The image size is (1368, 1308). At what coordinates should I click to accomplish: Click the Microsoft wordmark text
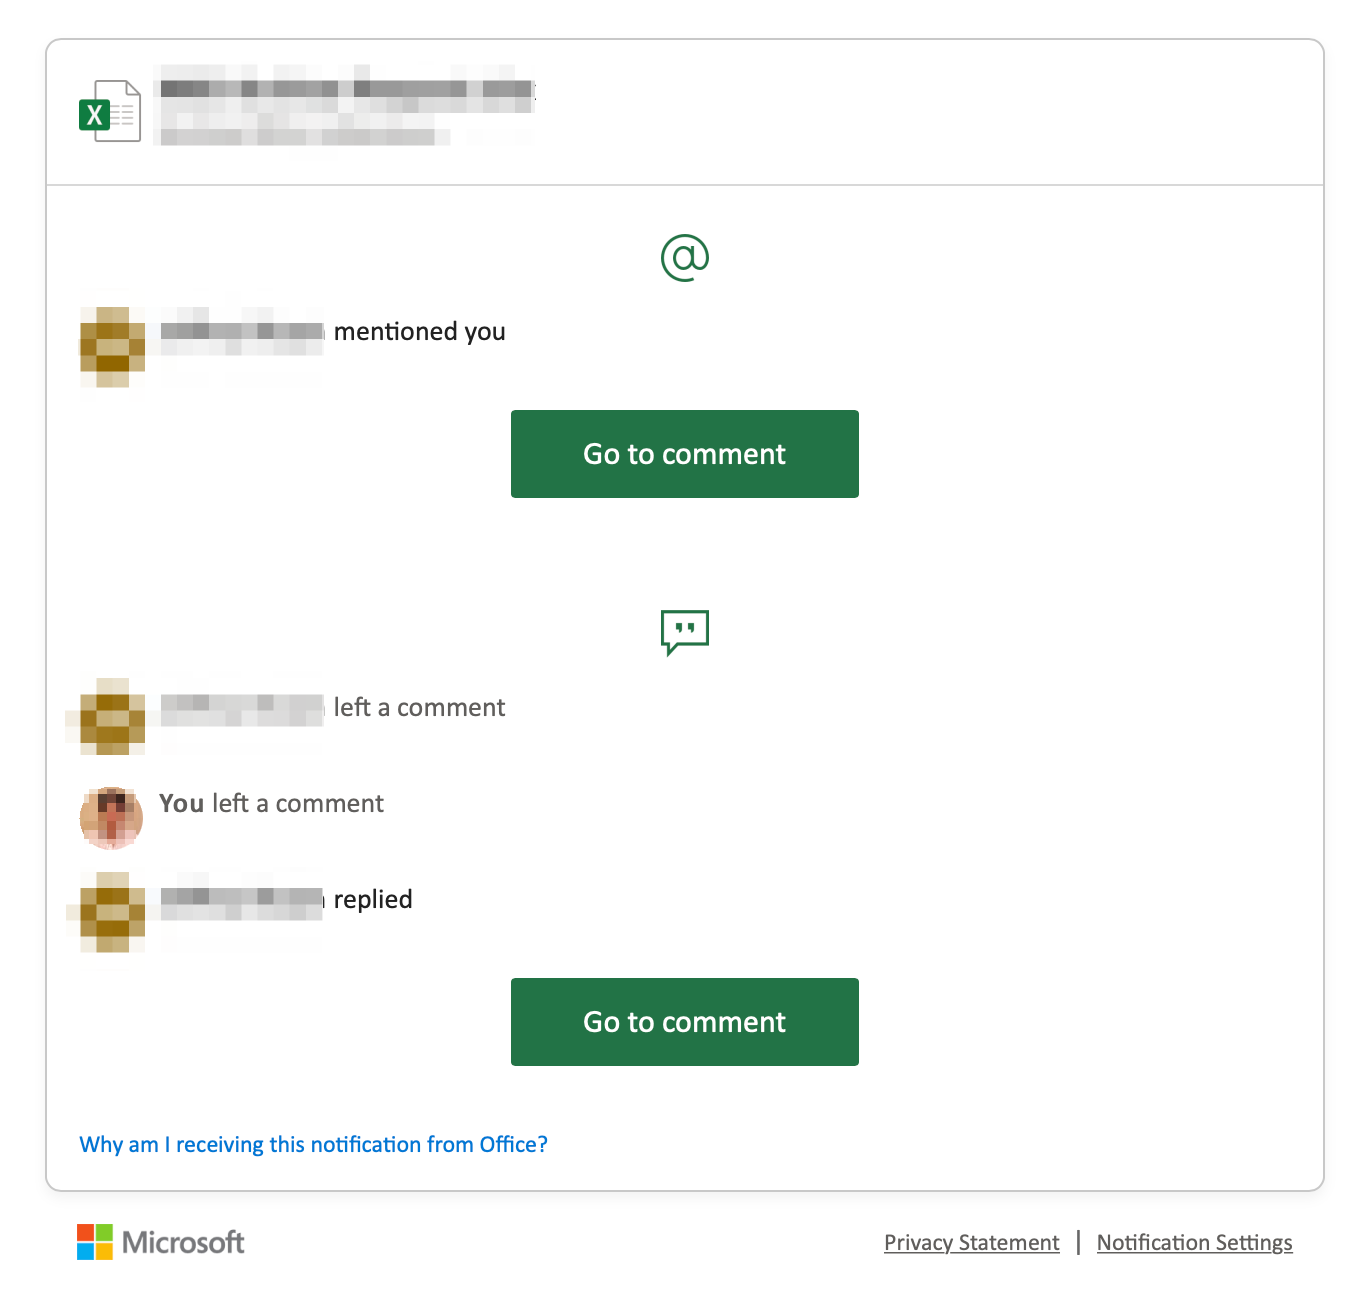182,1242
